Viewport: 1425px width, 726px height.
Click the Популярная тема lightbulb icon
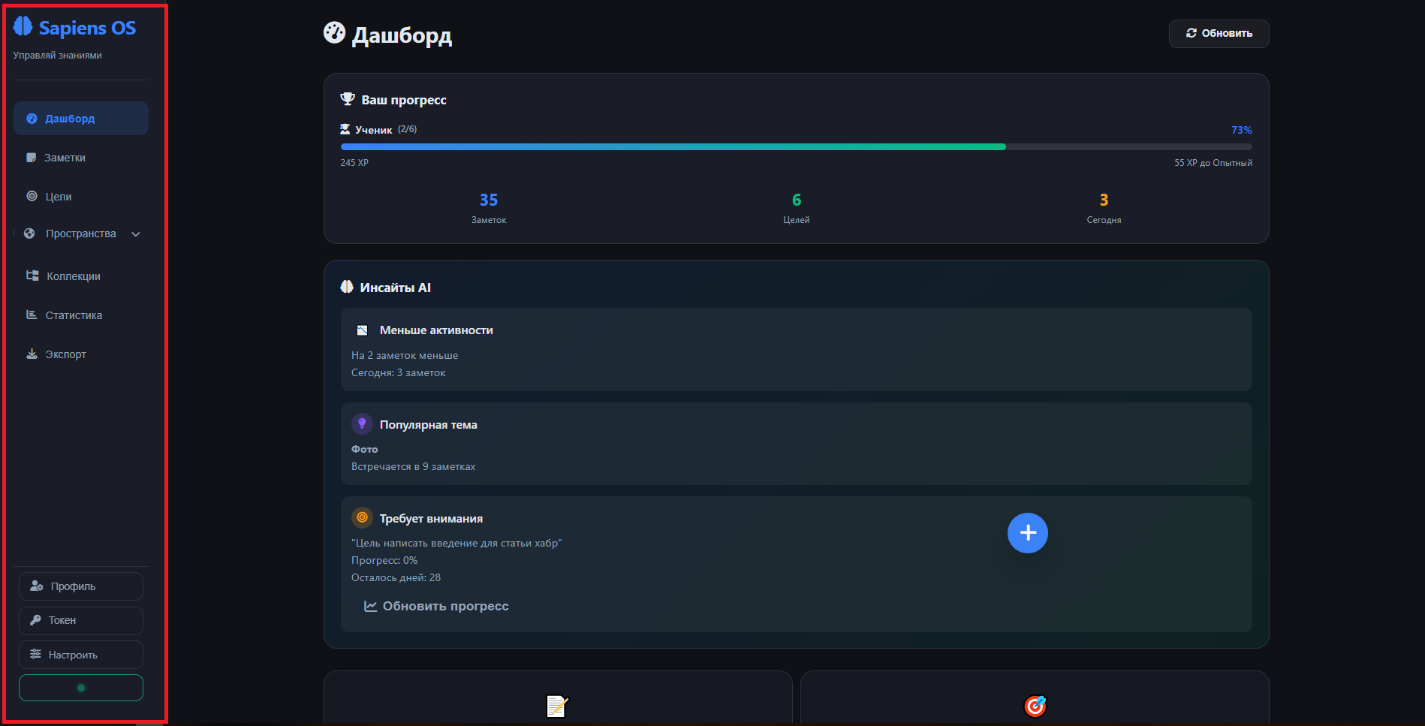pyautogui.click(x=362, y=424)
